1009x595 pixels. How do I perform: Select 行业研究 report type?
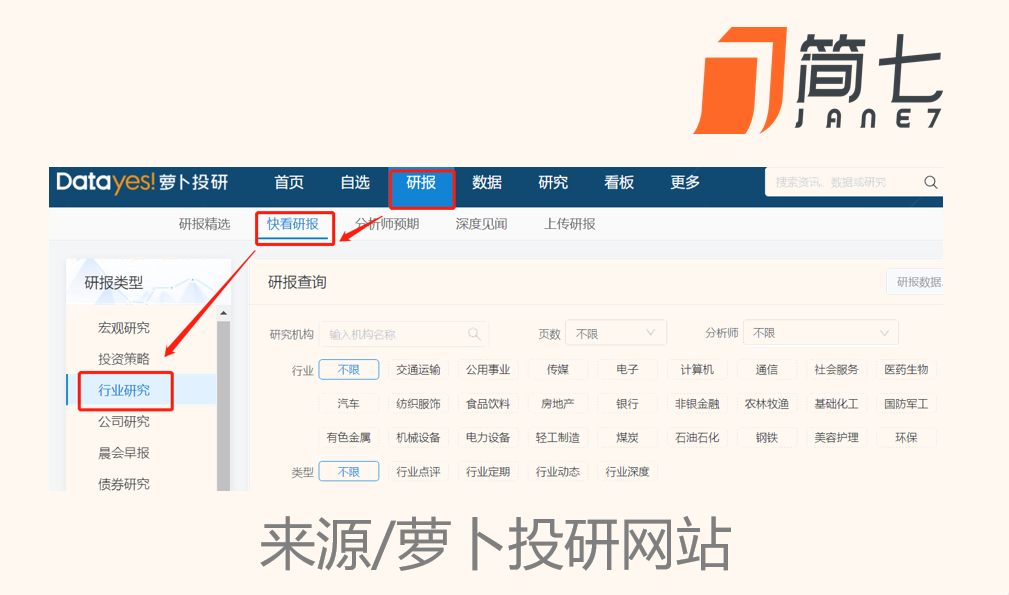coord(124,390)
